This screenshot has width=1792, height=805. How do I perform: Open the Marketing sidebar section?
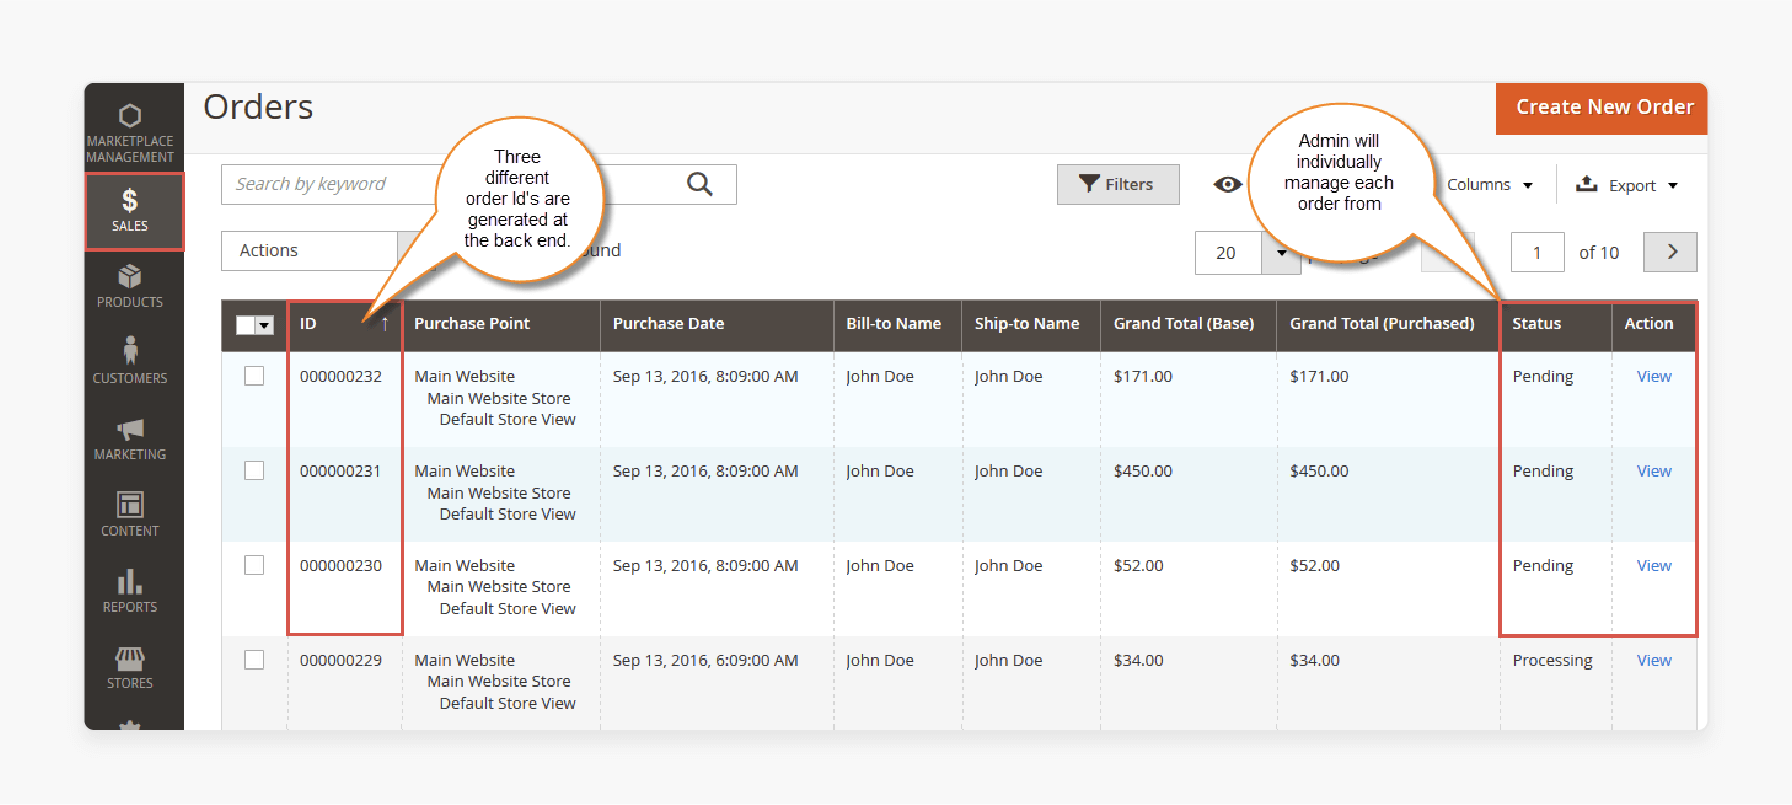coord(130,438)
